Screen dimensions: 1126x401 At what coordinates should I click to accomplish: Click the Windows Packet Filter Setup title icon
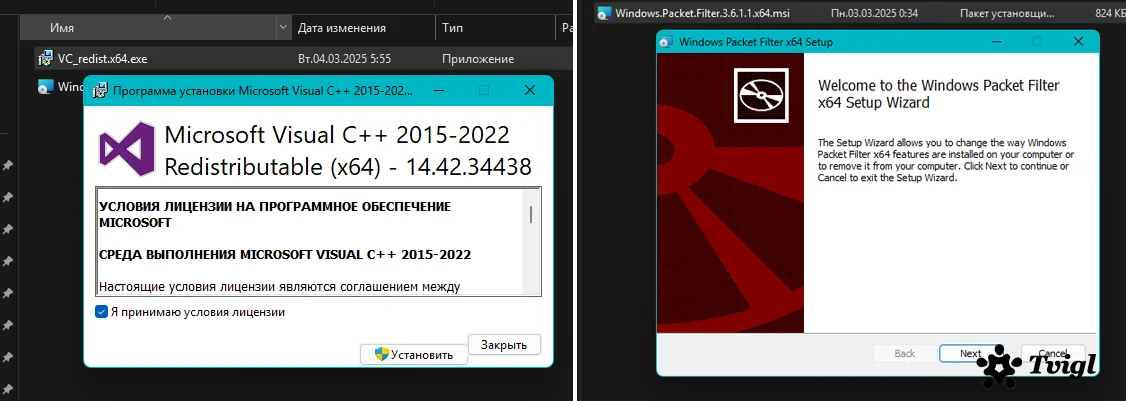tap(667, 42)
